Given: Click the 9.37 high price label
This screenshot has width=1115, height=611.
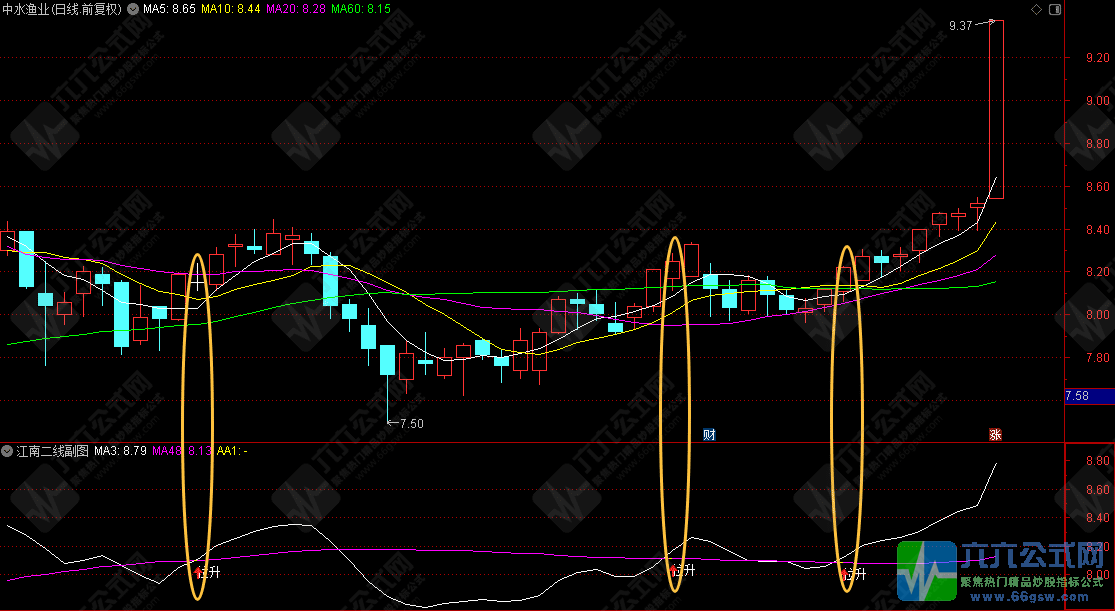Looking at the screenshot, I should coord(960,25).
